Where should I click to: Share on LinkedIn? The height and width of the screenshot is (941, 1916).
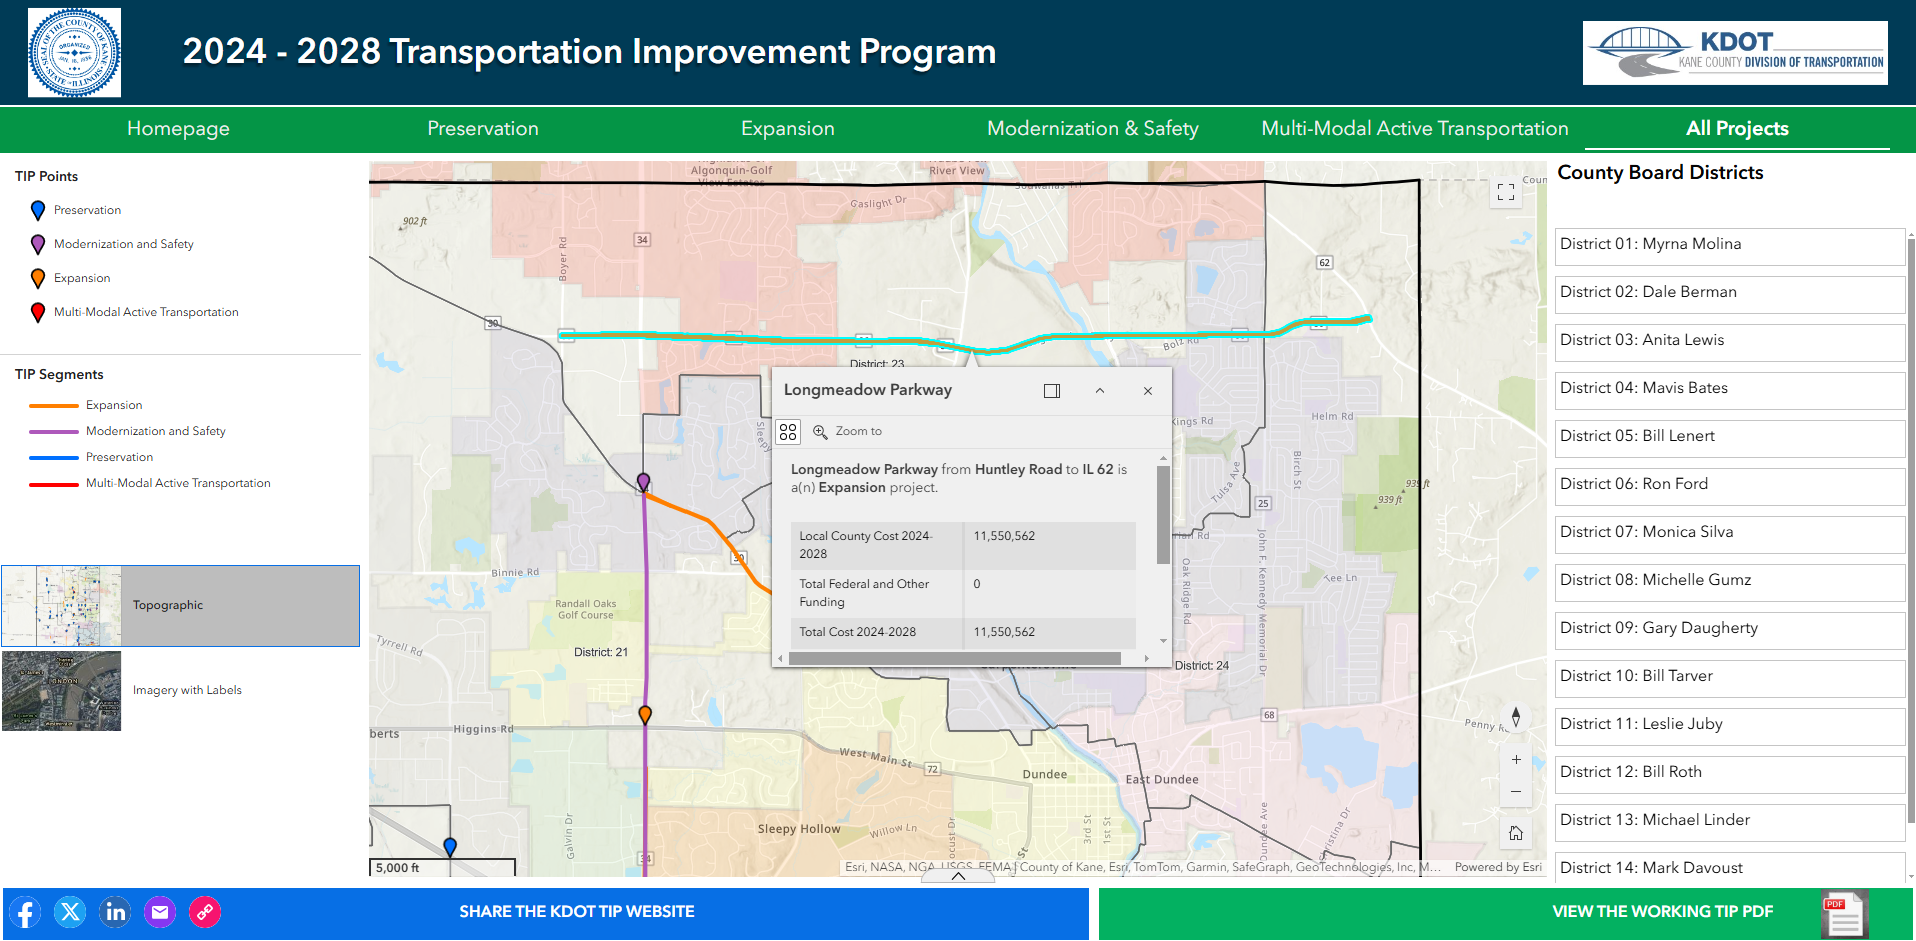point(115,912)
